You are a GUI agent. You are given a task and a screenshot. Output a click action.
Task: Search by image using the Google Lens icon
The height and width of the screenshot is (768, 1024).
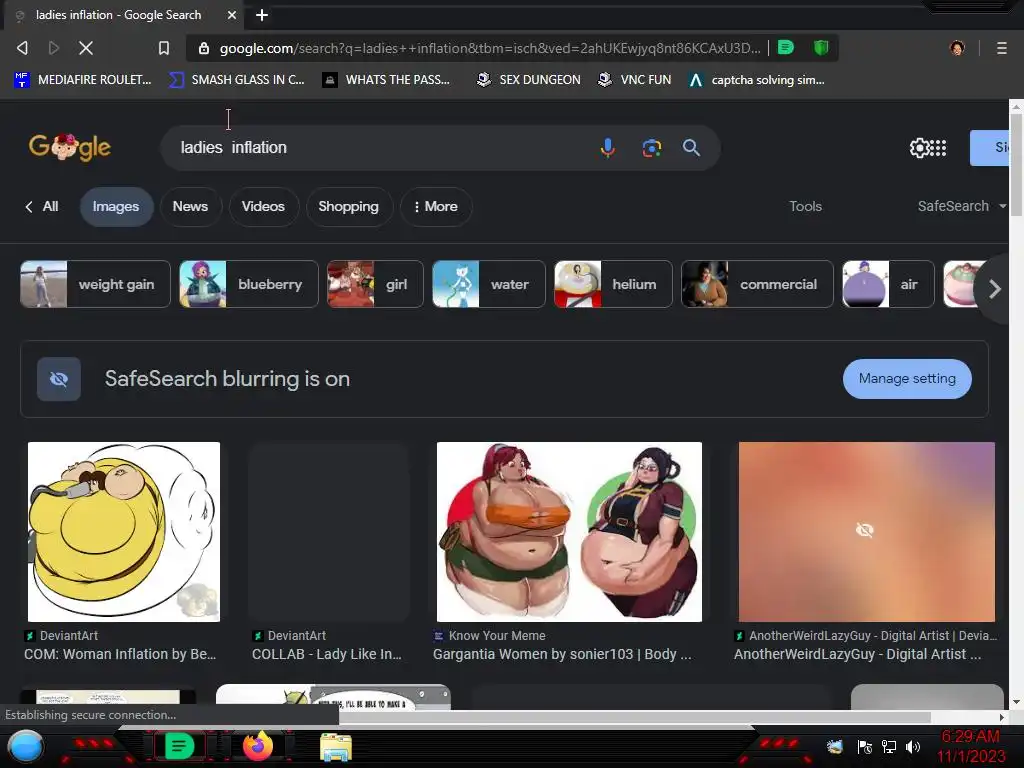651,148
